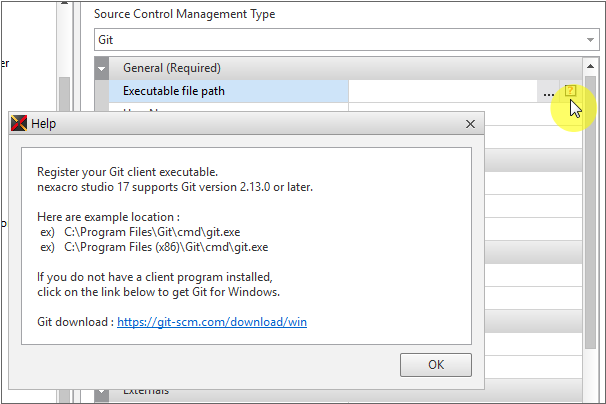Click the Externals section header text
The image size is (606, 404).
pyautogui.click(x=146, y=391)
